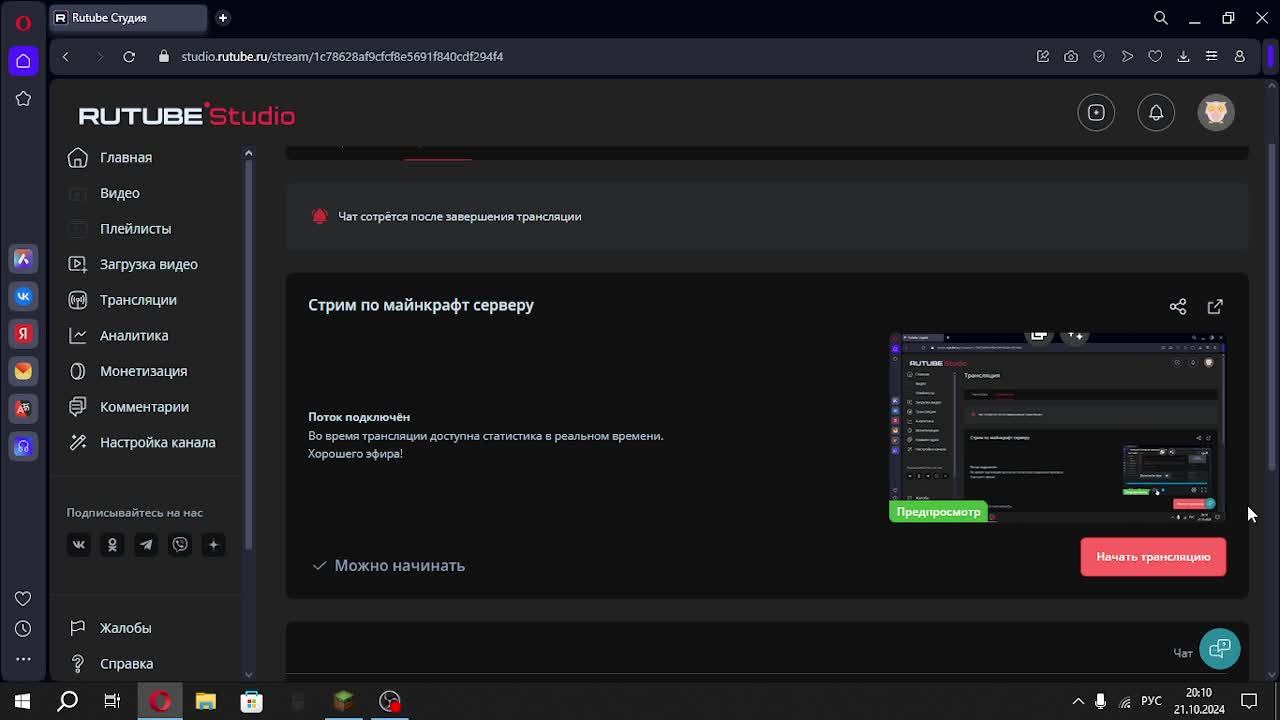Click the address bar URL

coord(342,57)
